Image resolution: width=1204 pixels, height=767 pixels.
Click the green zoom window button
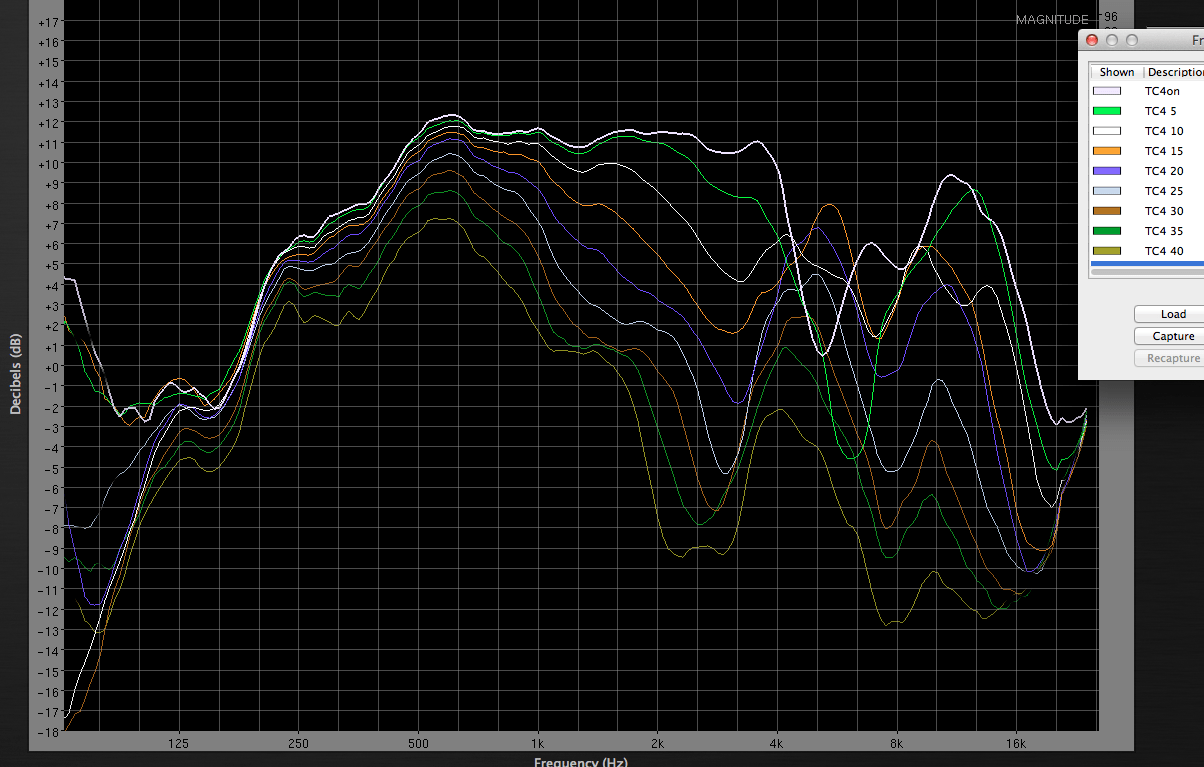coord(1132,40)
